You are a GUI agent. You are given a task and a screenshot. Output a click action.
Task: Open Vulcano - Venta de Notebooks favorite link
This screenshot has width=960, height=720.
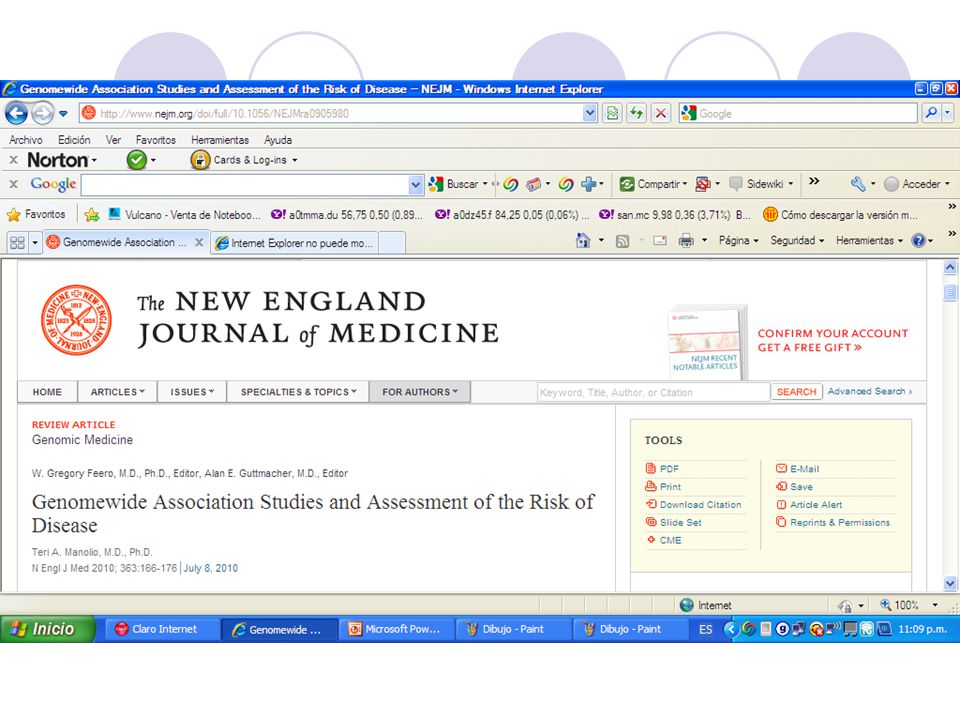pos(184,215)
